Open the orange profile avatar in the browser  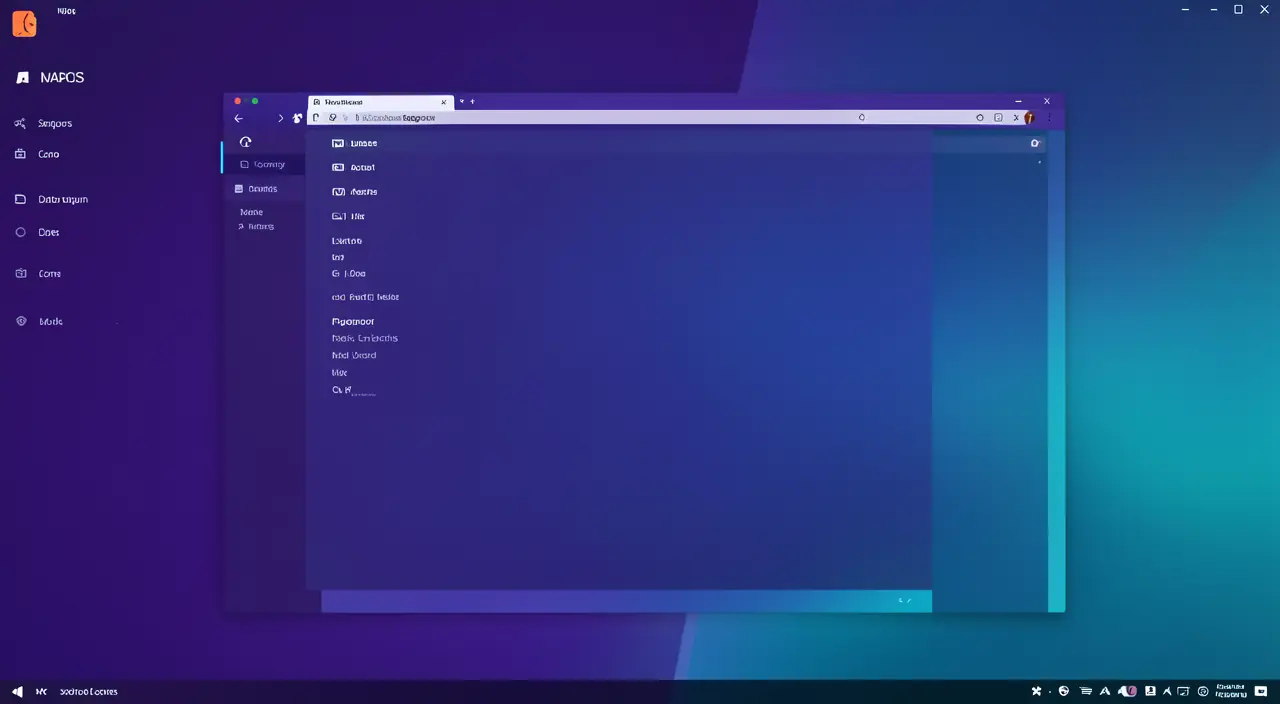pos(1029,118)
